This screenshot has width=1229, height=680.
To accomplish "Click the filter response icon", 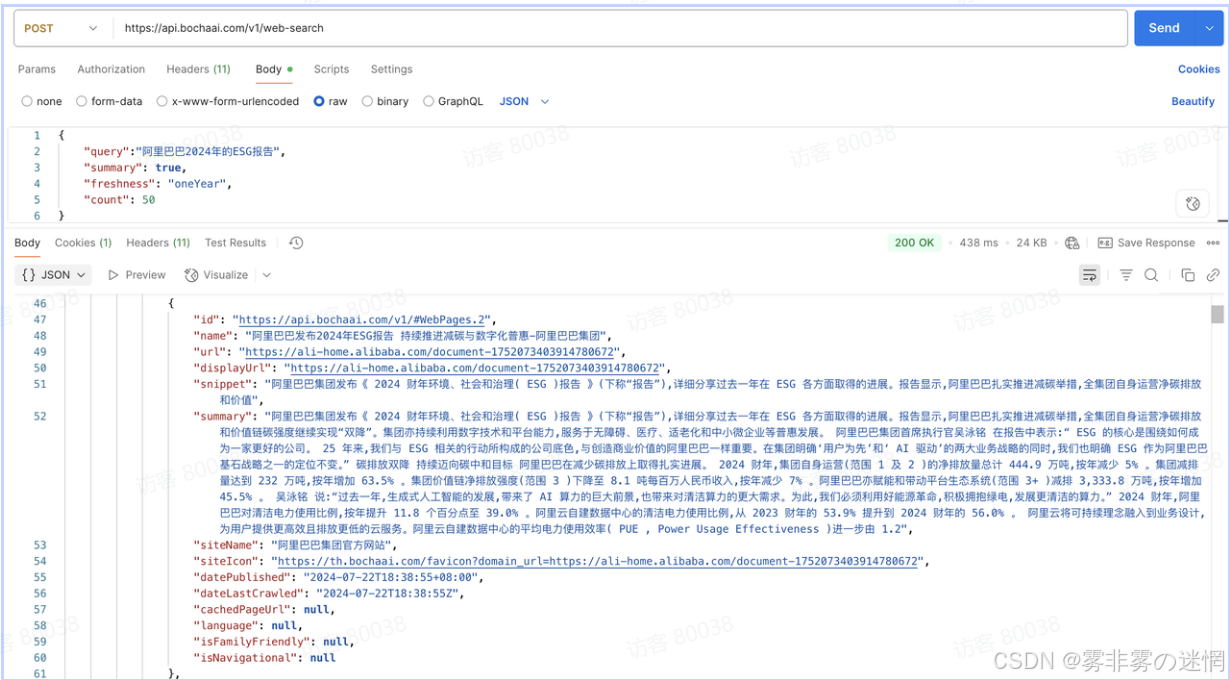I will (1126, 275).
